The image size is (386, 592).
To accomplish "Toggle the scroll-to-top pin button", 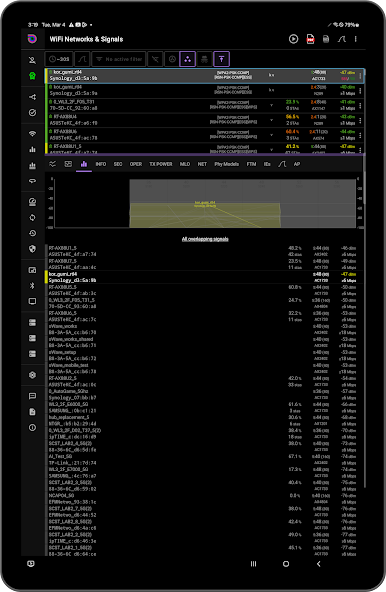I will 222,59.
